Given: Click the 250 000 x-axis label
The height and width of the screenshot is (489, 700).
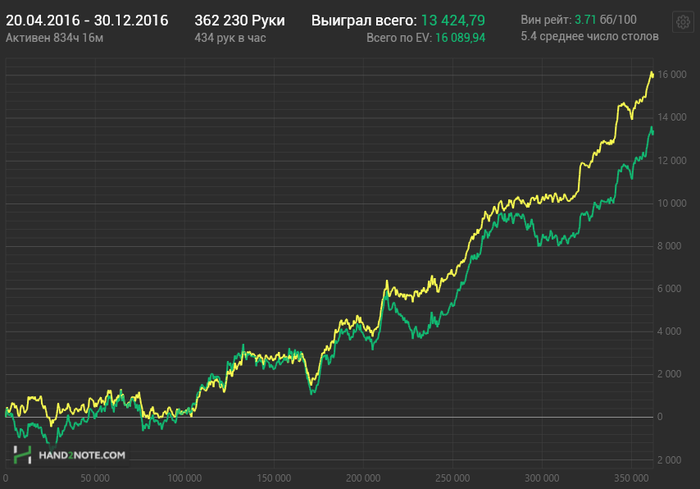Looking at the screenshot, I should pos(452,478).
